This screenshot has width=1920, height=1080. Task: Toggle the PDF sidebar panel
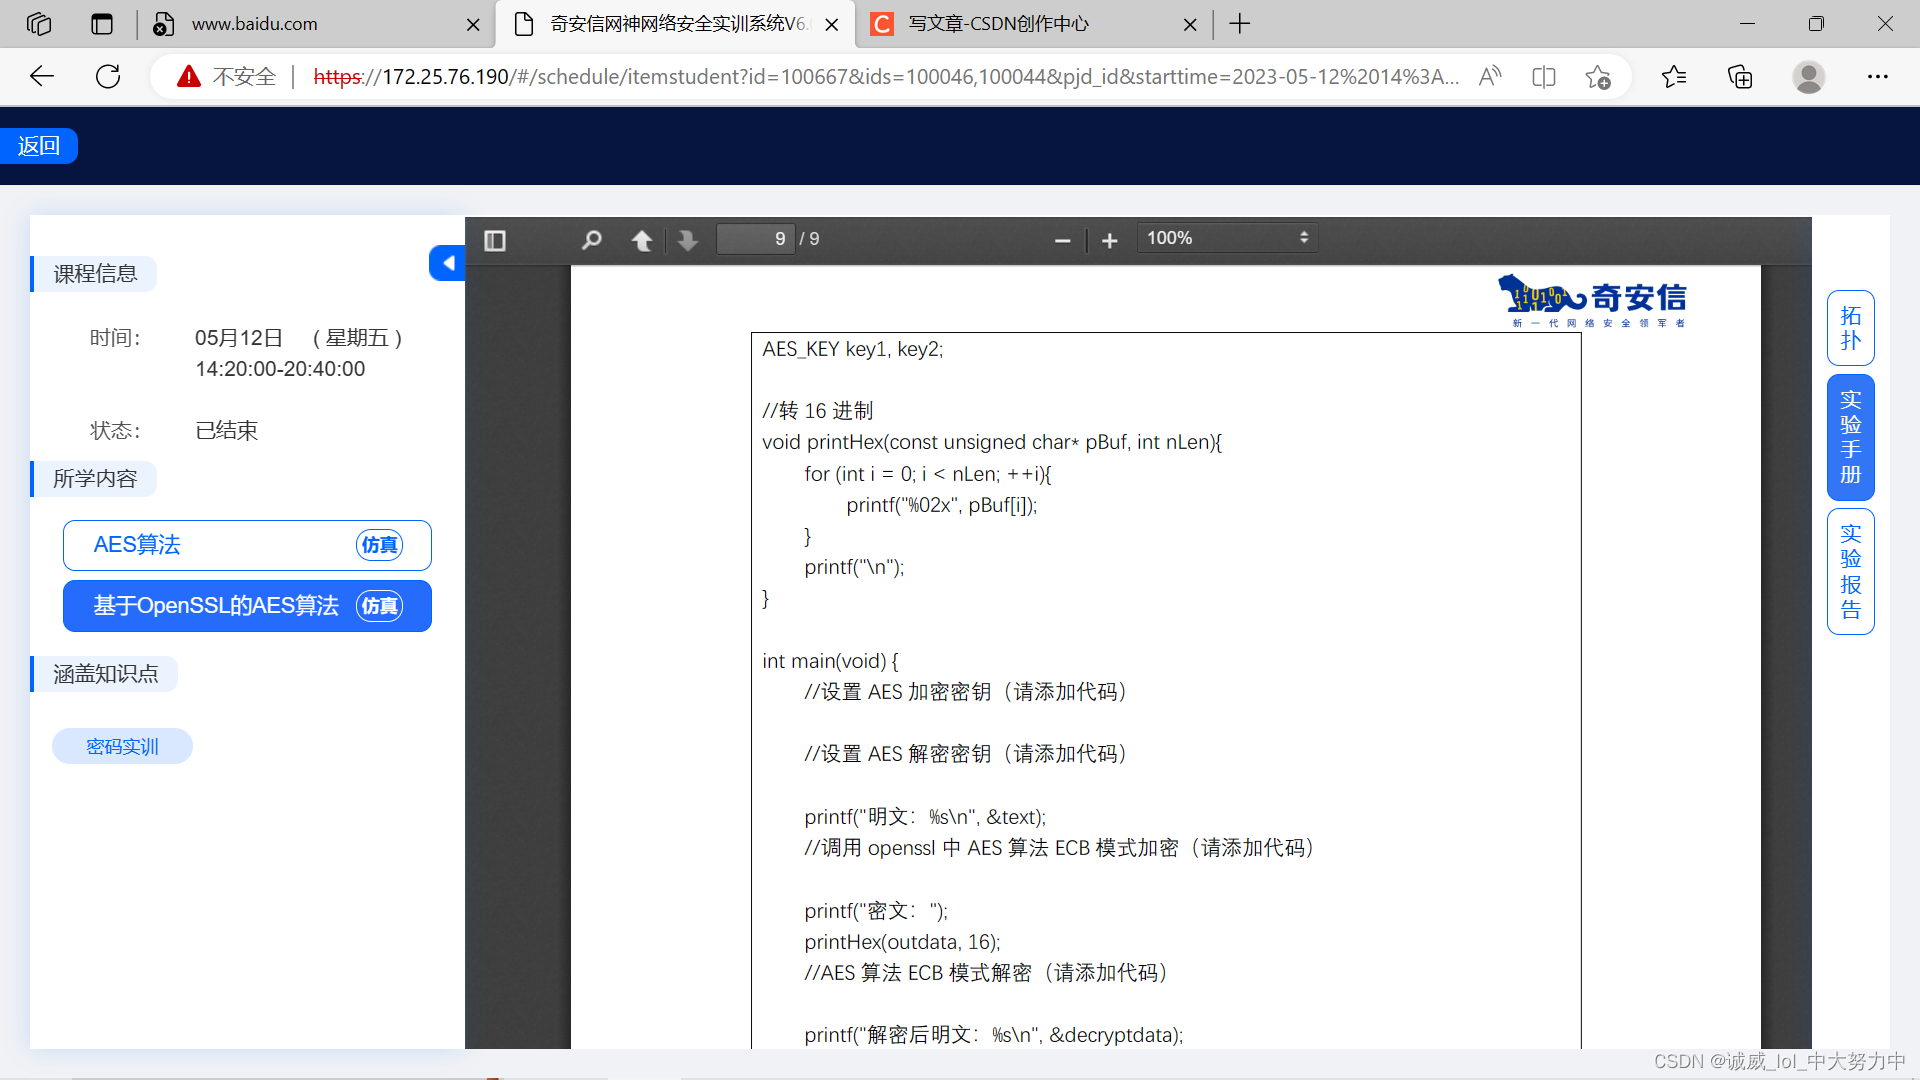tap(495, 240)
